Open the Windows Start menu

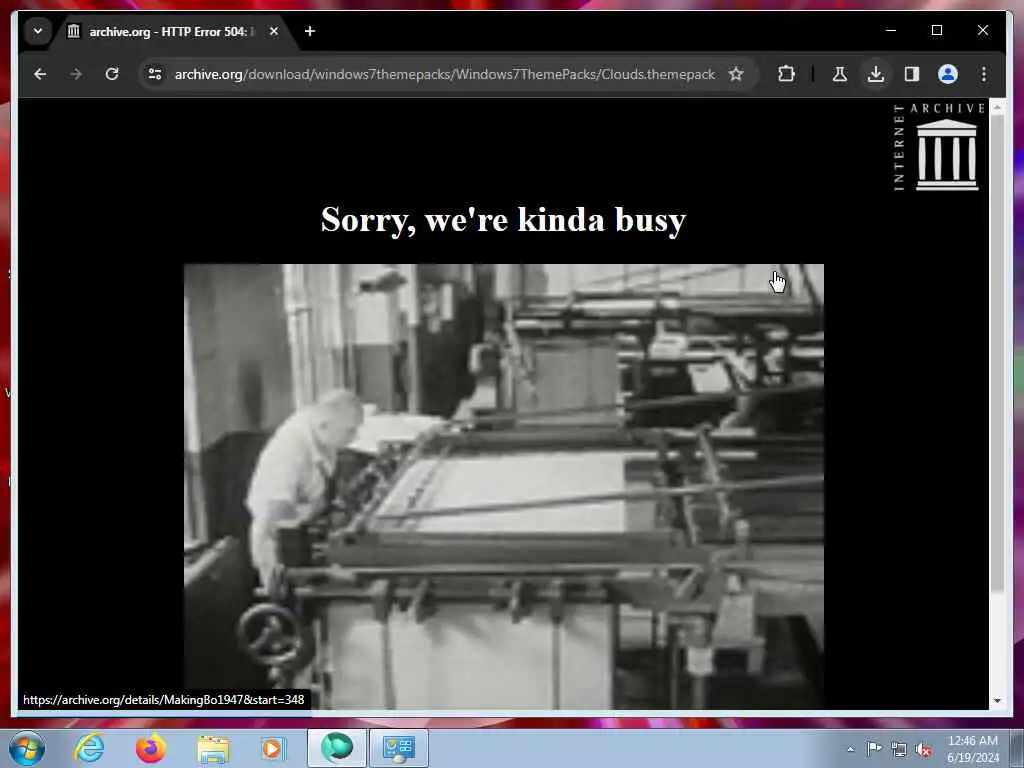pyautogui.click(x=27, y=748)
